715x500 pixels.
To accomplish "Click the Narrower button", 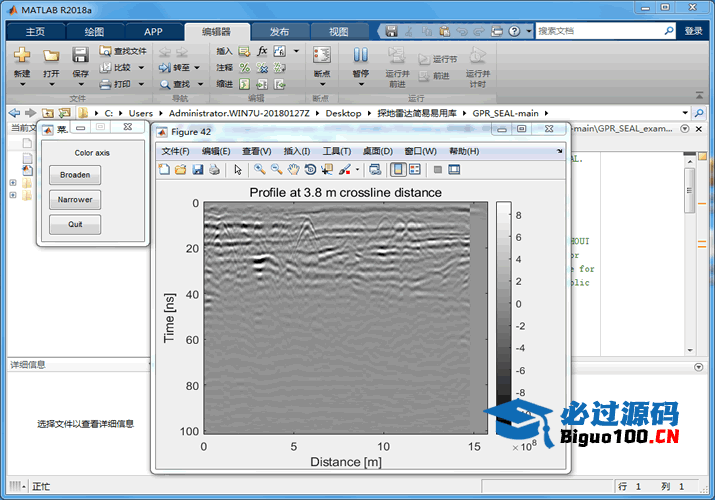I will tap(75, 200).
